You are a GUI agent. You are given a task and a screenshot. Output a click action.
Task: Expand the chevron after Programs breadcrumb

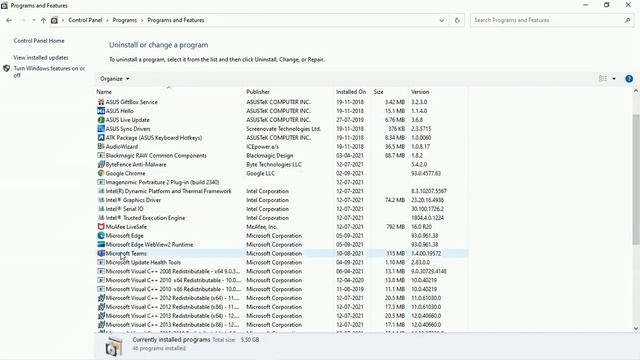tap(142, 20)
